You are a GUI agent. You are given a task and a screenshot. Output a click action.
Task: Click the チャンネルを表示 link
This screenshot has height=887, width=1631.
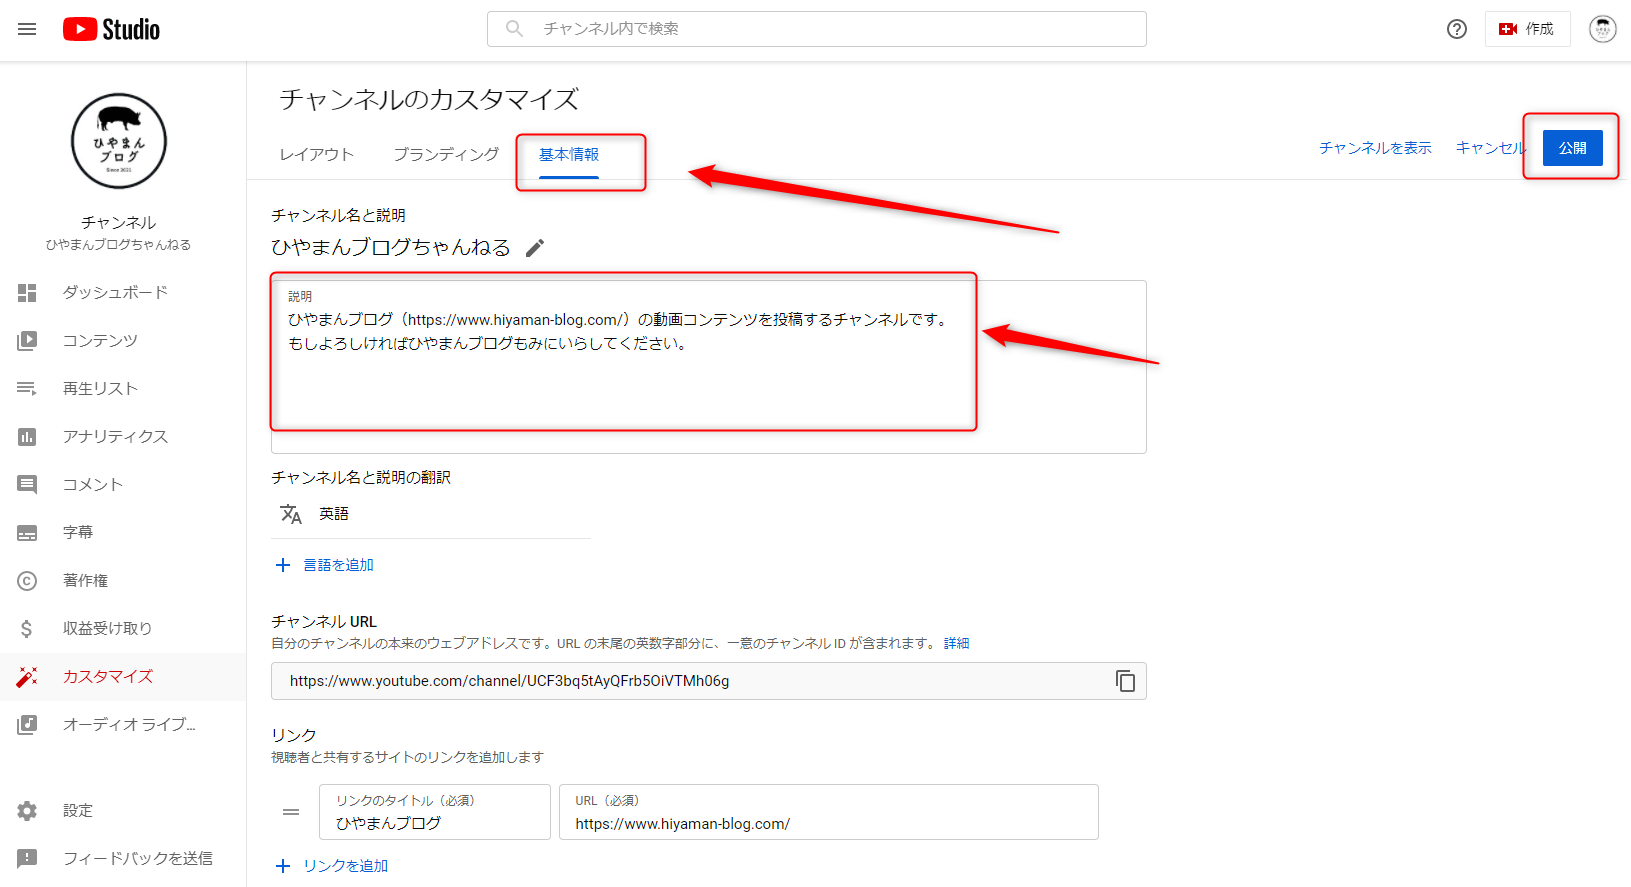[1375, 148]
